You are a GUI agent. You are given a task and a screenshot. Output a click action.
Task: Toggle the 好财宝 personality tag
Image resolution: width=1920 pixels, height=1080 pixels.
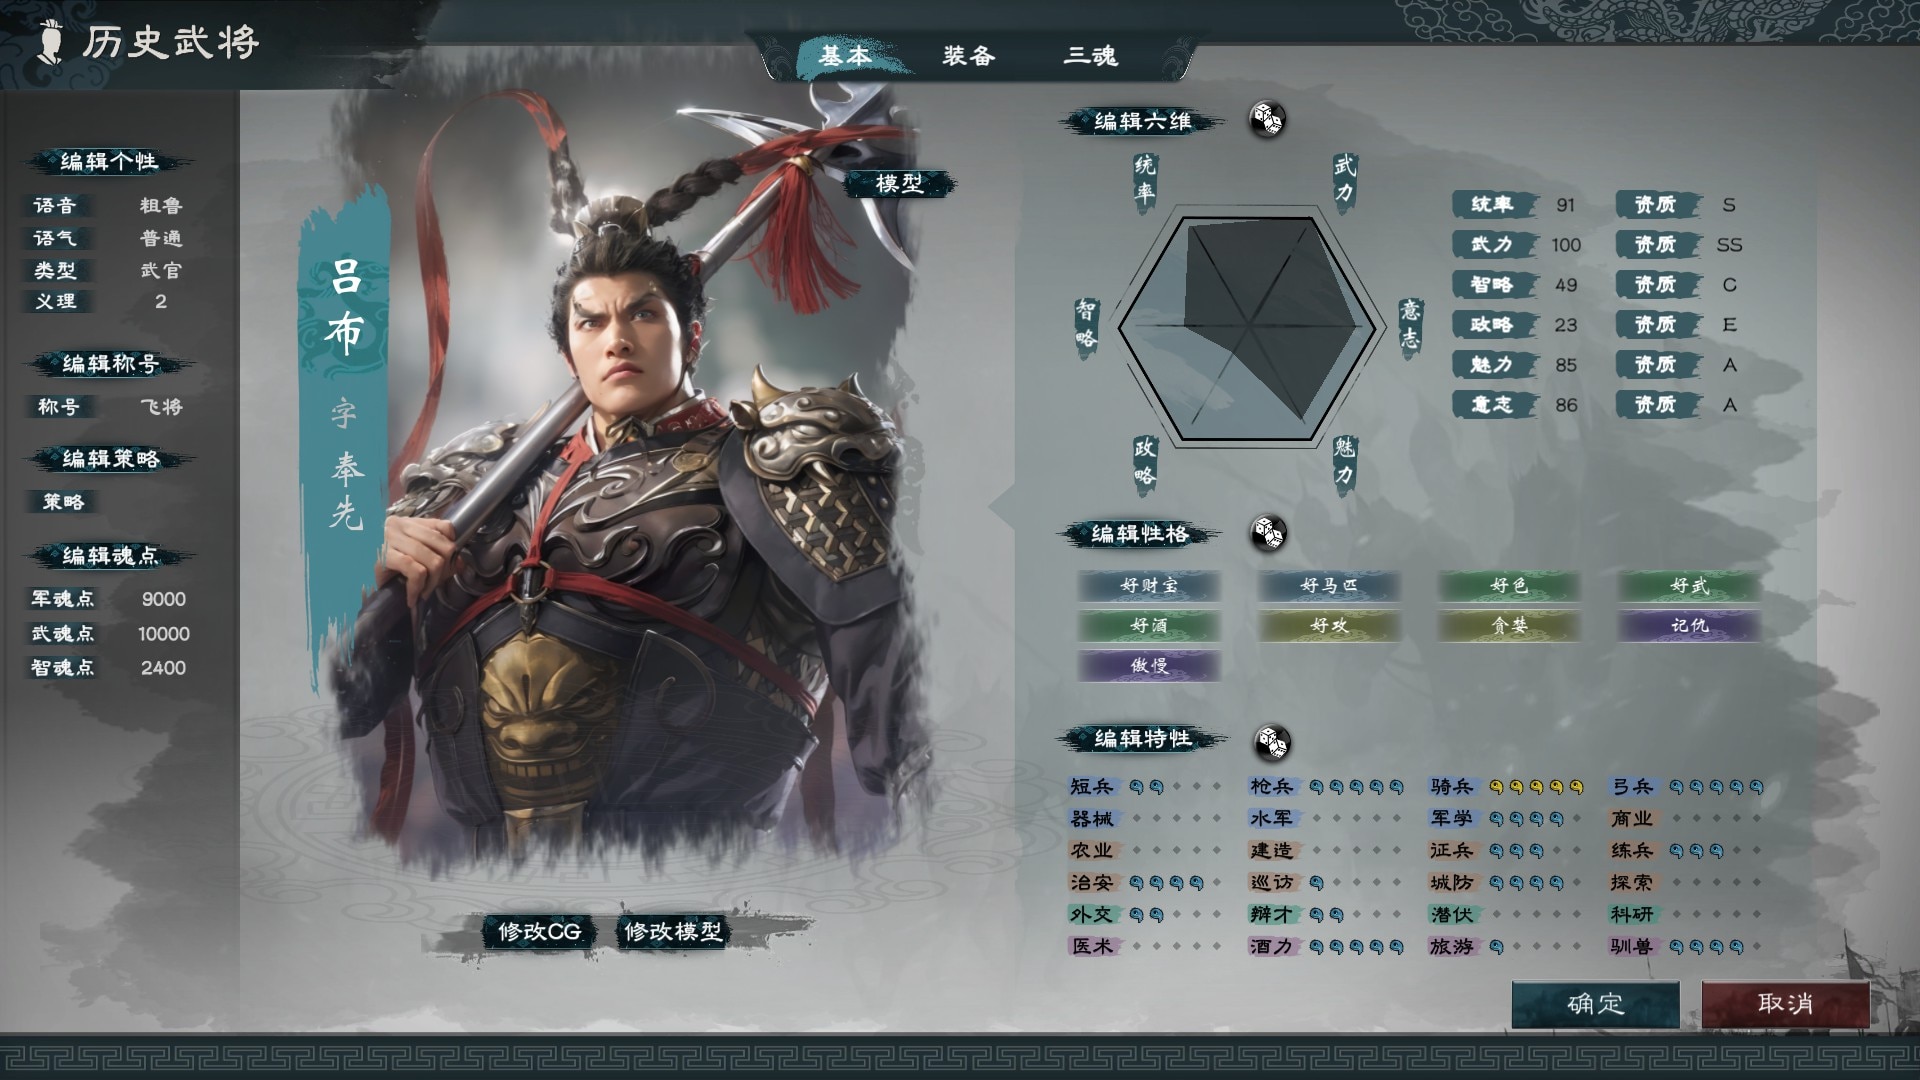[x=1149, y=586]
